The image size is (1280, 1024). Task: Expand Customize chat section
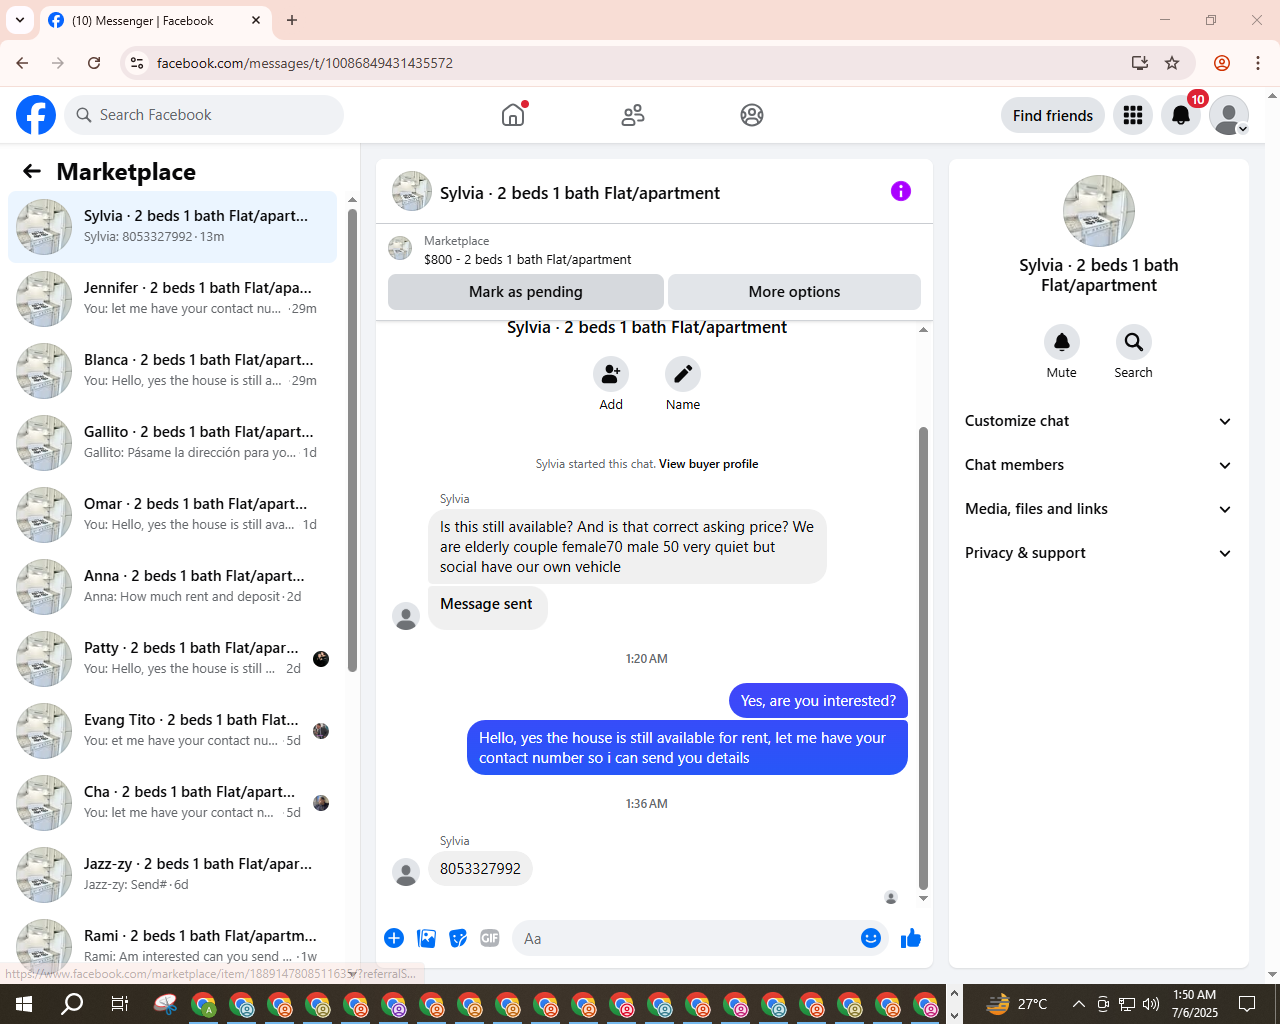[1098, 421]
